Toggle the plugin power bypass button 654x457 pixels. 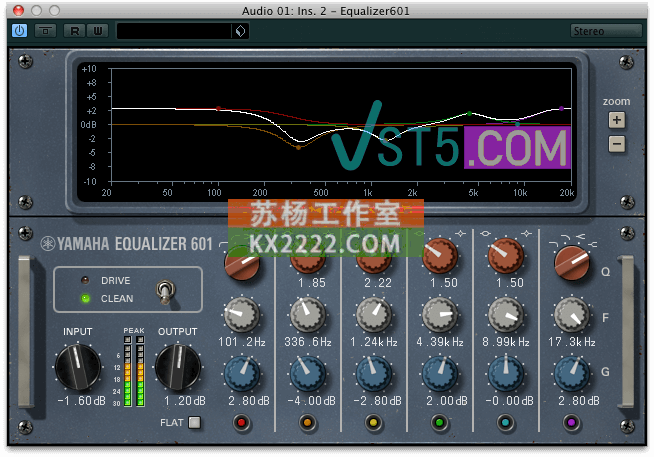pyautogui.click(x=19, y=31)
